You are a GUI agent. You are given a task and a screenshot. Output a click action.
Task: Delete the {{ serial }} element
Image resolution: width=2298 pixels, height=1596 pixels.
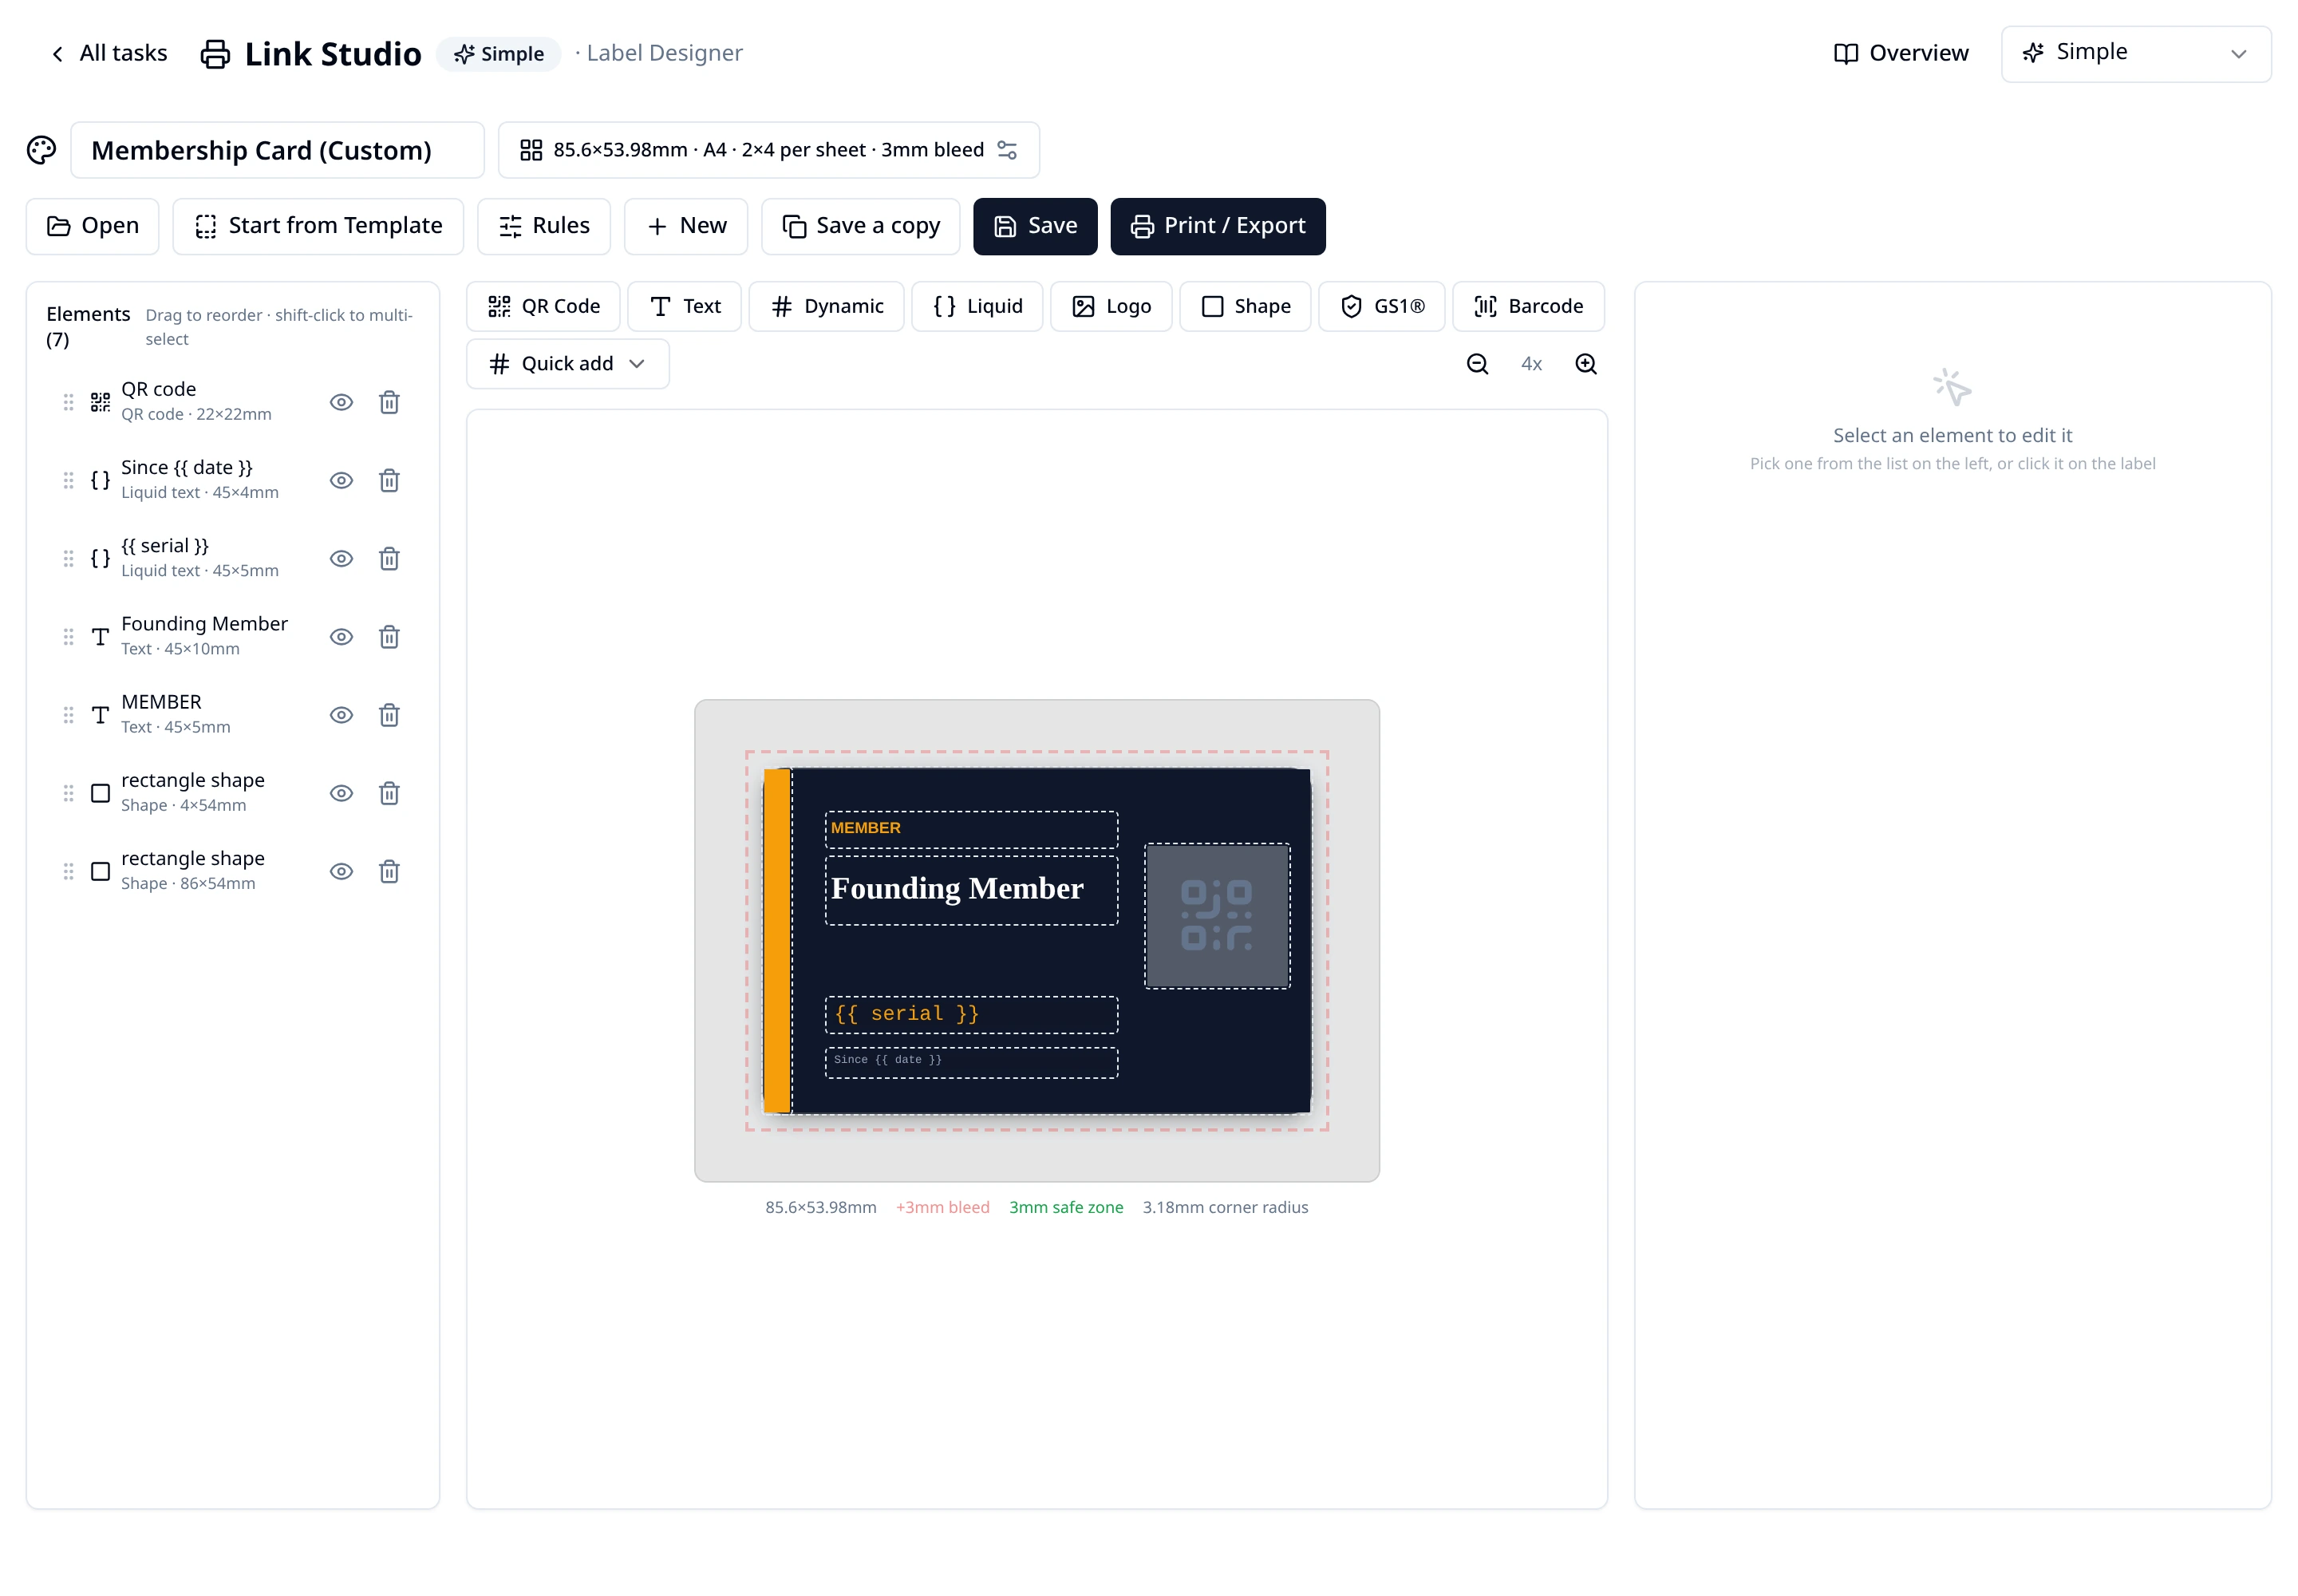click(x=389, y=558)
